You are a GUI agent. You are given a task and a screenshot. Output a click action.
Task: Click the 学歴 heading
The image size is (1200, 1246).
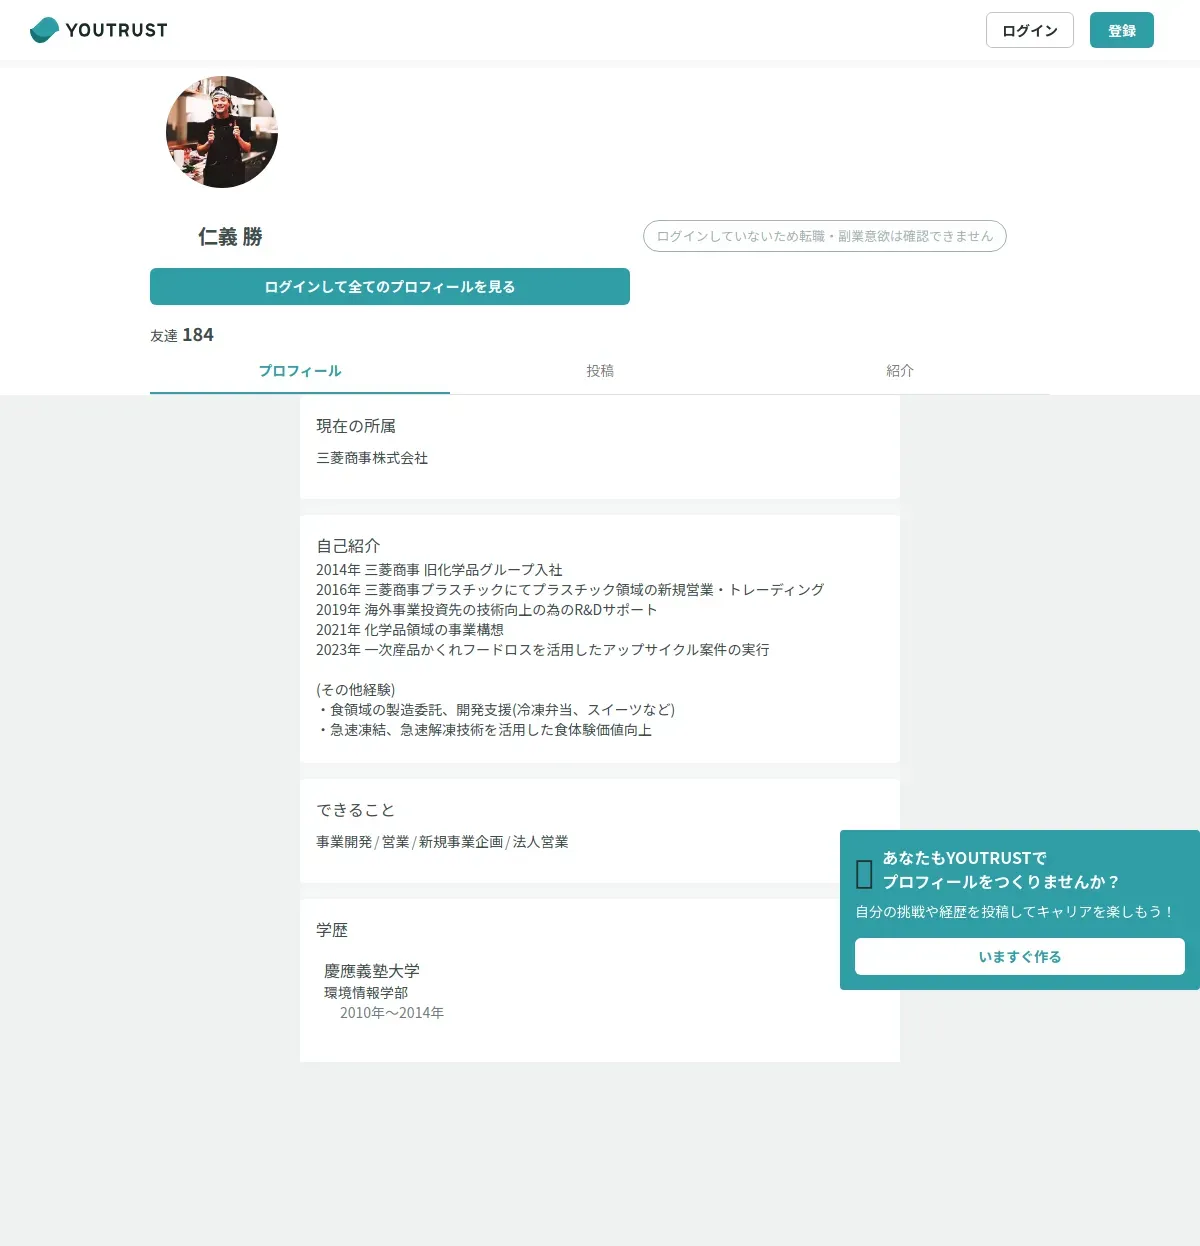coord(332,930)
